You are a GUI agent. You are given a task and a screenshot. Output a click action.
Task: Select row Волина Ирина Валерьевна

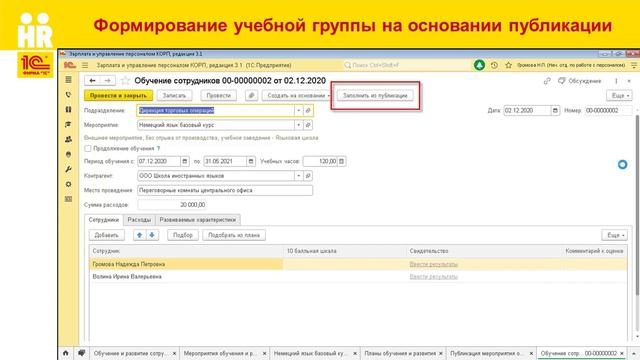click(358, 277)
